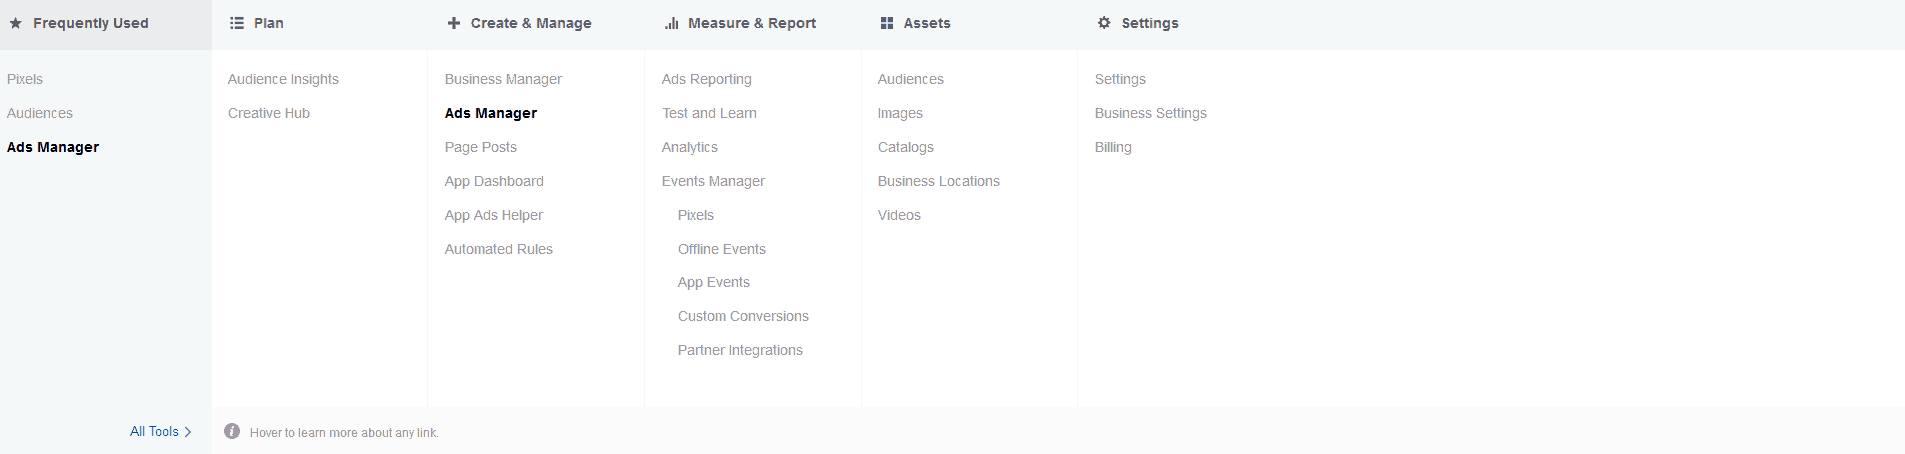Click the 'Hover to learn more about any link' text
This screenshot has height=454, width=1905.
click(344, 433)
